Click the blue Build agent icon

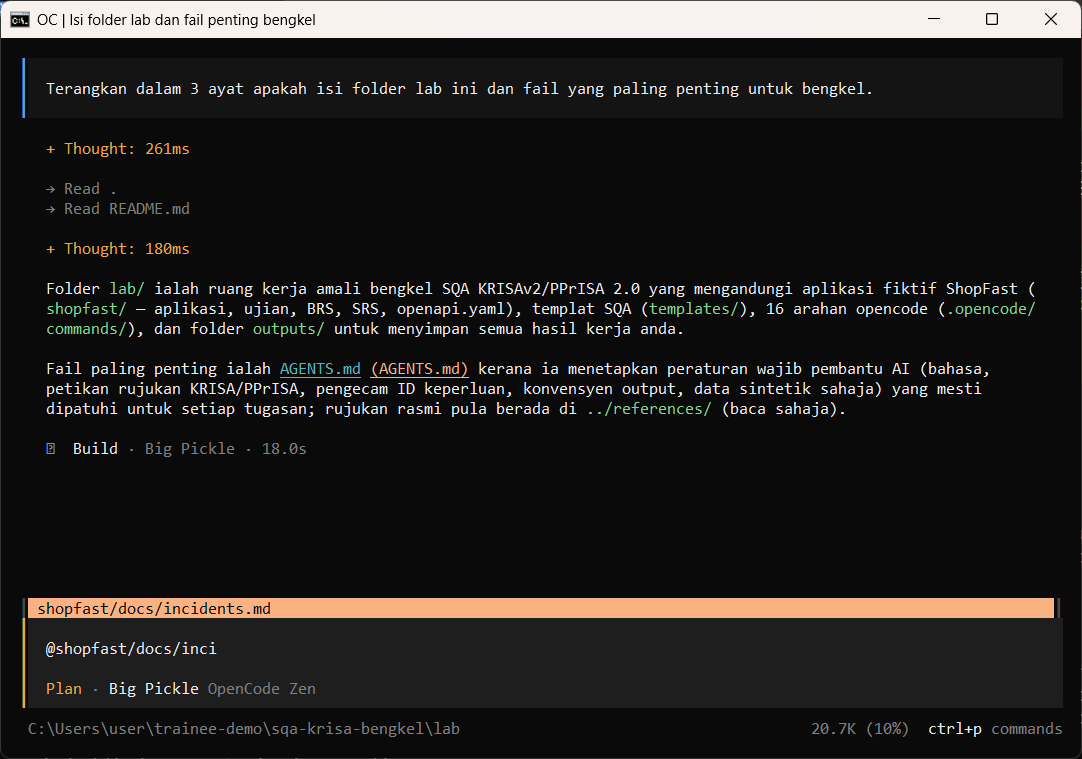pyautogui.click(x=50, y=448)
